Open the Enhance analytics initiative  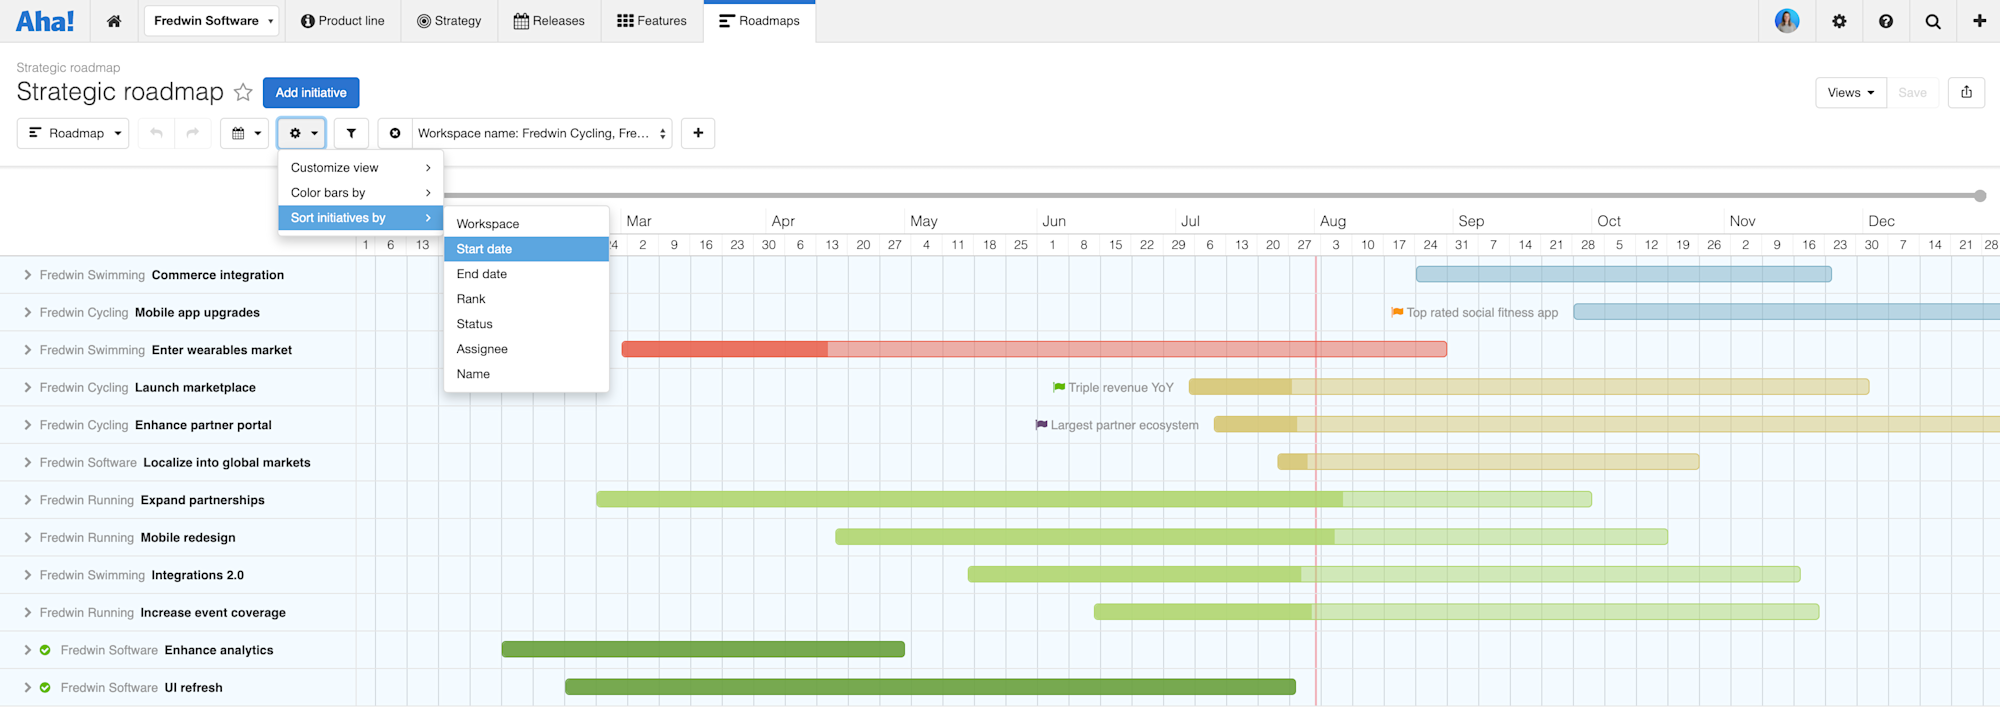(x=219, y=650)
